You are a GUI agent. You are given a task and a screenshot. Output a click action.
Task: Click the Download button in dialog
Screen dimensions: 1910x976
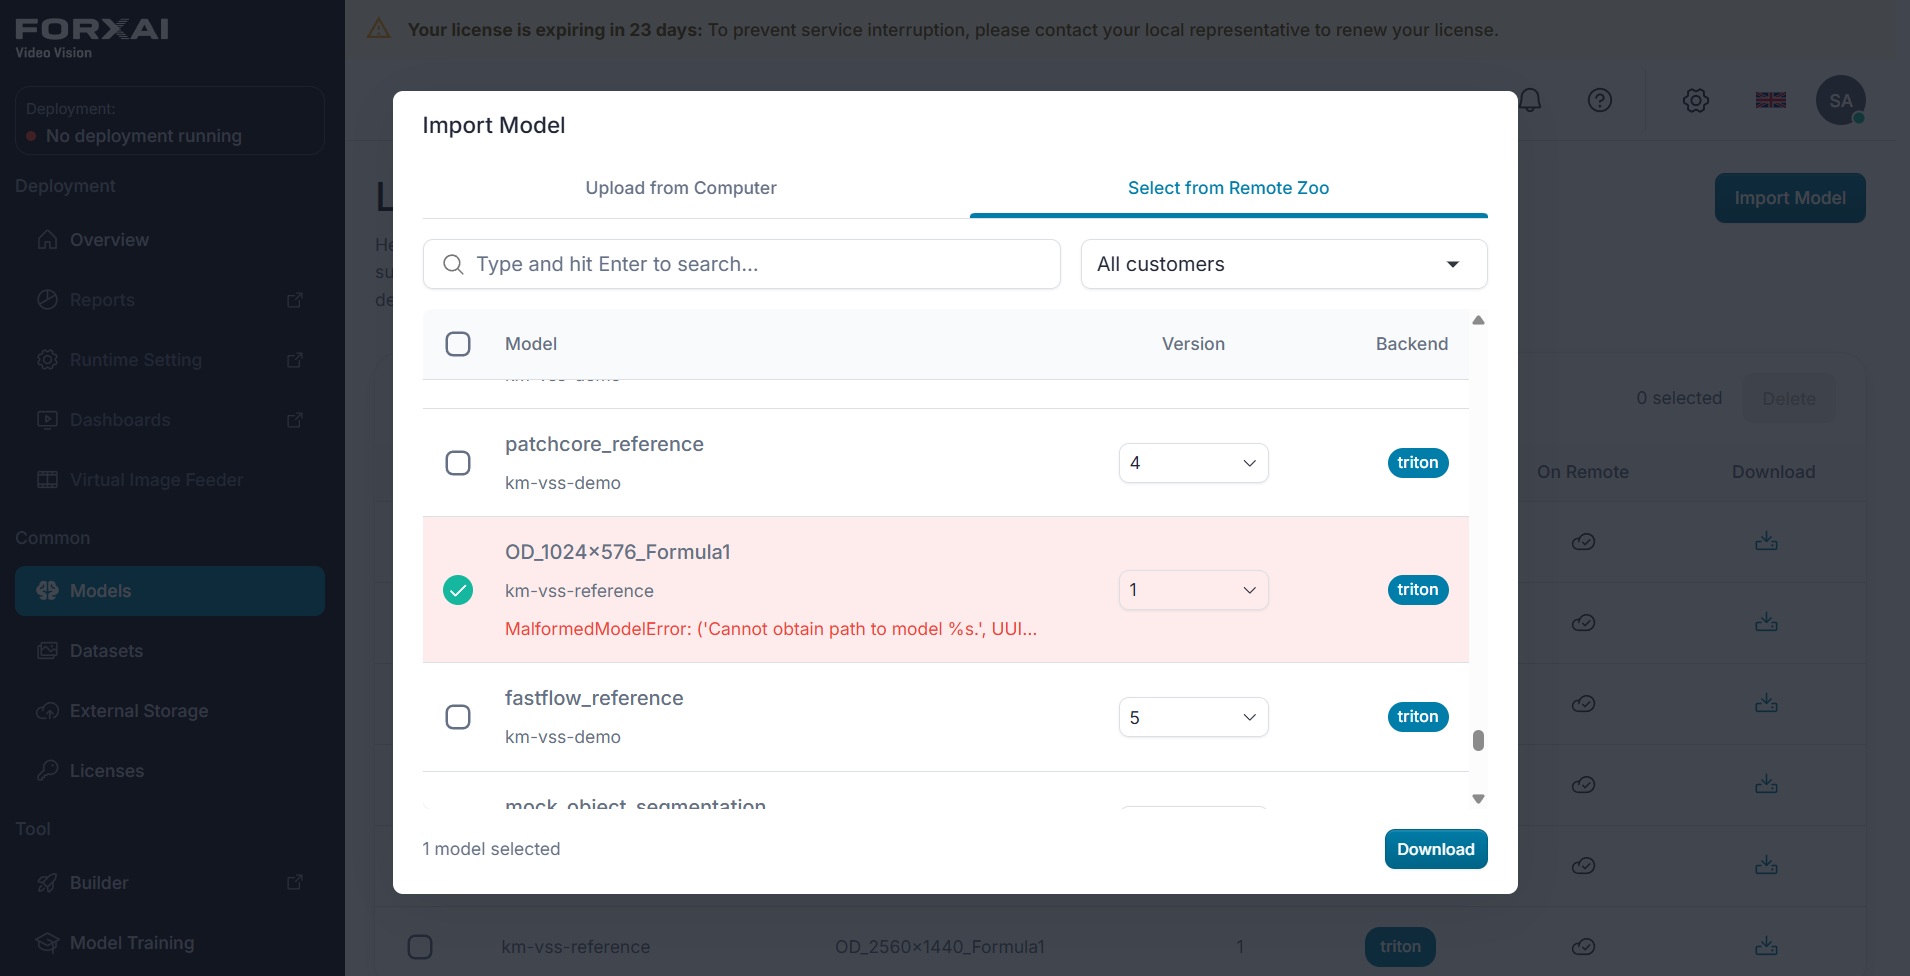[x=1436, y=849]
